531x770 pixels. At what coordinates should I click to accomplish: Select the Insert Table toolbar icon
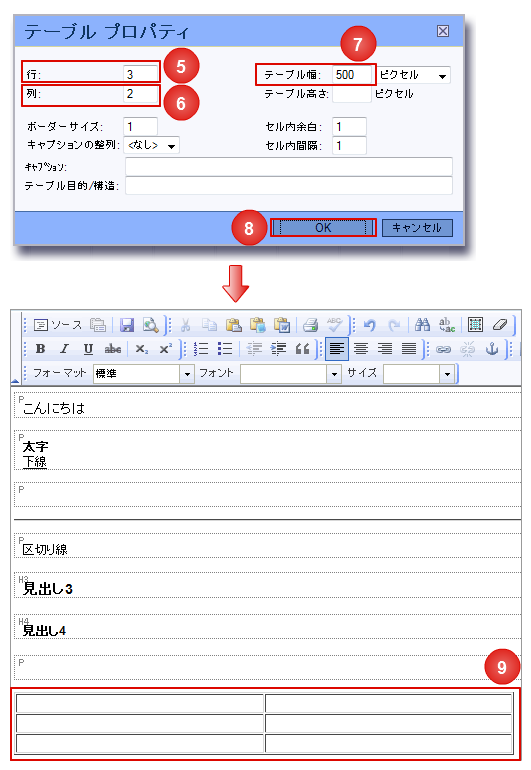[475, 325]
